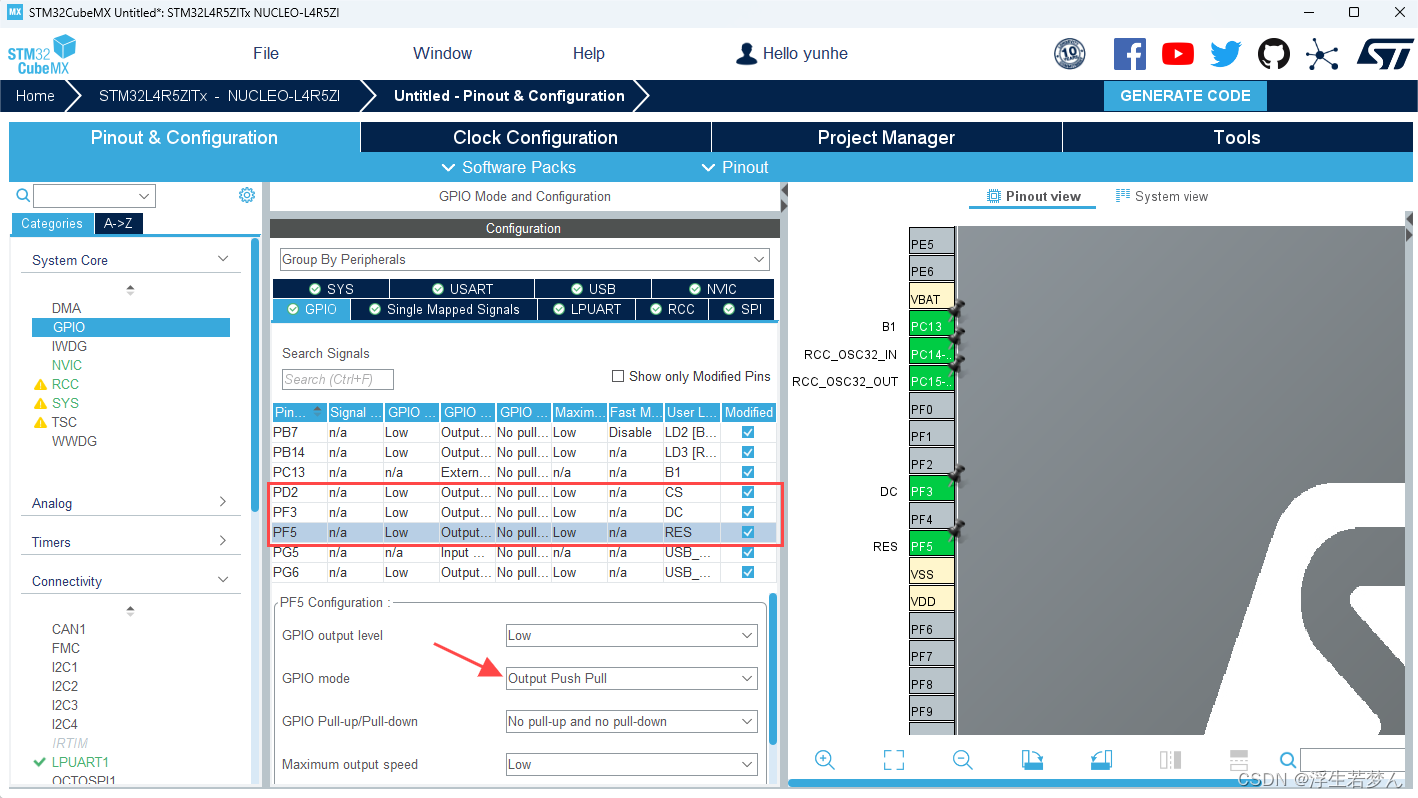The height and width of the screenshot is (798, 1418).
Task: Select the LPUART peripheral tab
Action: [586, 309]
